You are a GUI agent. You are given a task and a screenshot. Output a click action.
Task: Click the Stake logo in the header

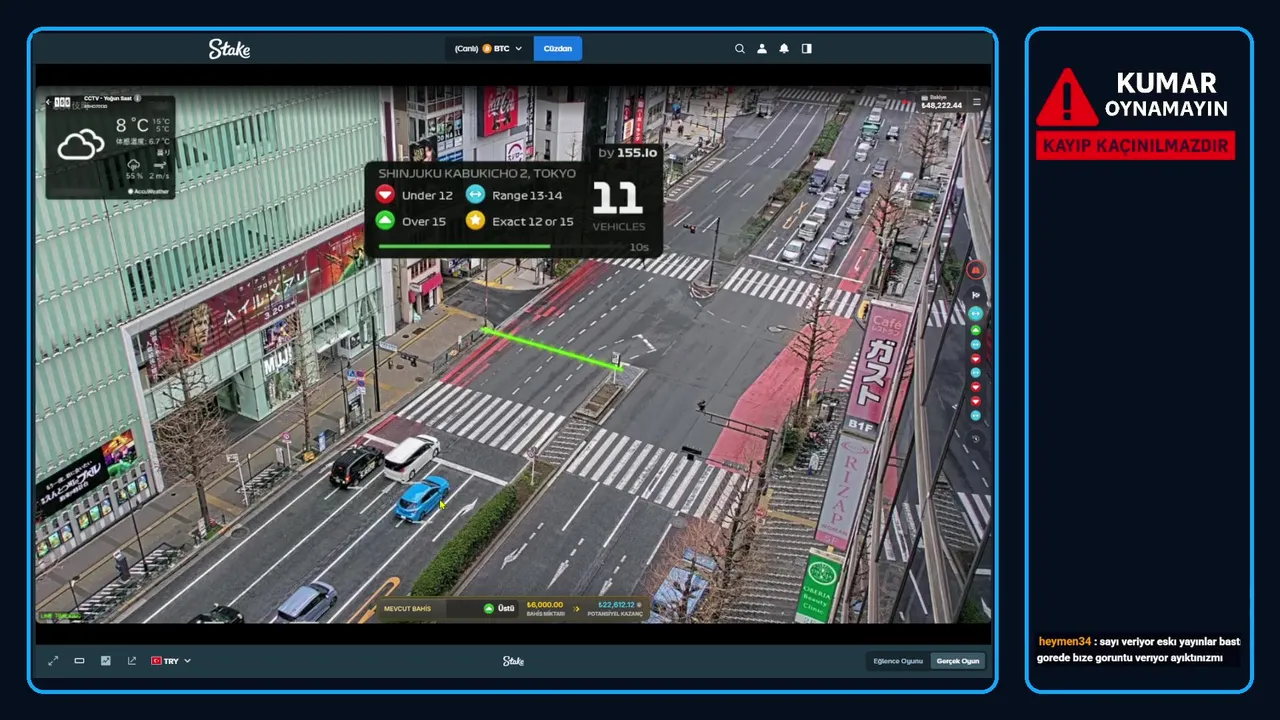click(229, 48)
